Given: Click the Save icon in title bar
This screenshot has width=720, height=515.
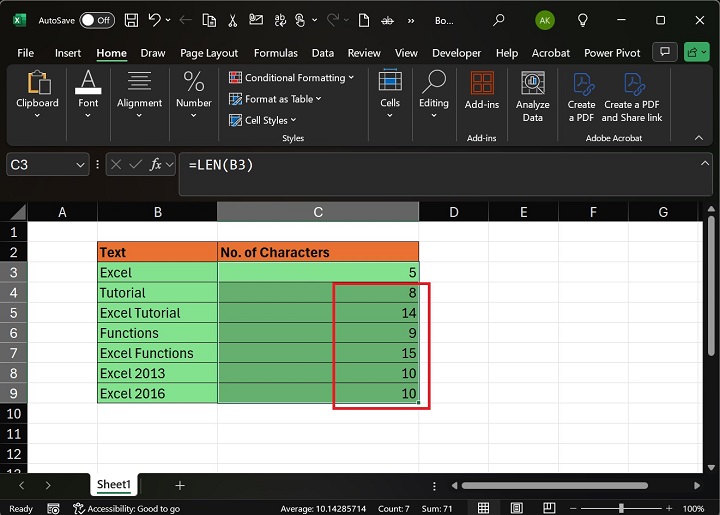Looking at the screenshot, I should pyautogui.click(x=130, y=20).
